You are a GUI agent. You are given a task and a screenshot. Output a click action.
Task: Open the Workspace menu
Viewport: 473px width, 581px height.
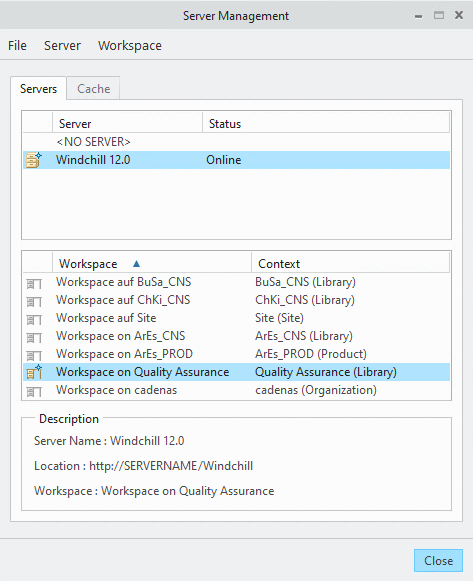coord(130,46)
